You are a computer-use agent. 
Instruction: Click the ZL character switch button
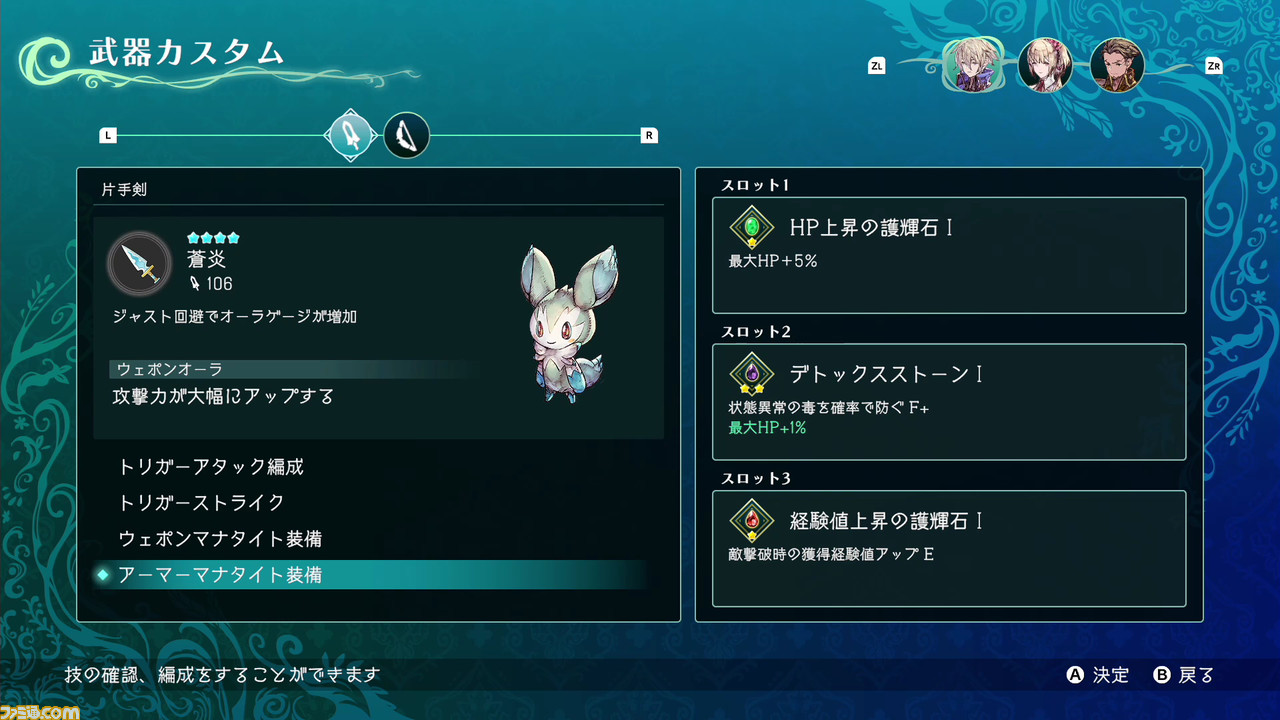[877, 66]
